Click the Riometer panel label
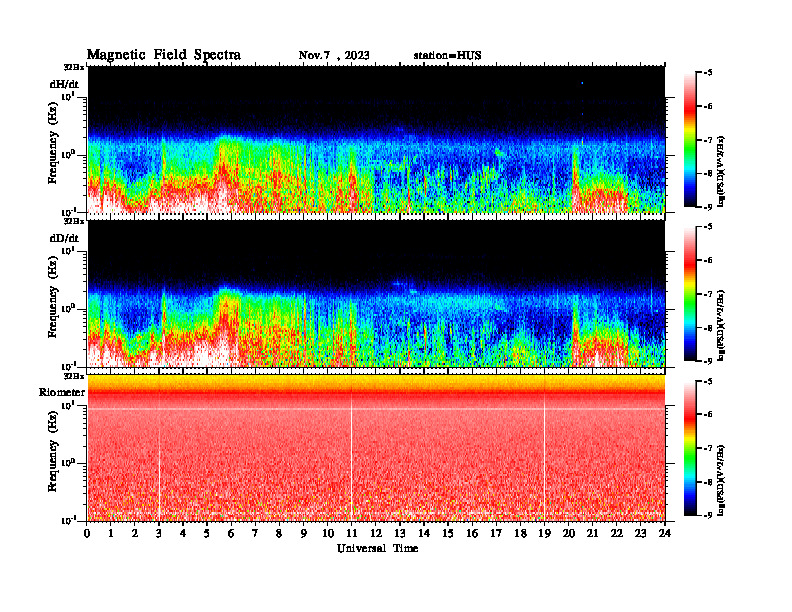Image resolution: width=792 pixels, height=612 pixels. pos(62,392)
